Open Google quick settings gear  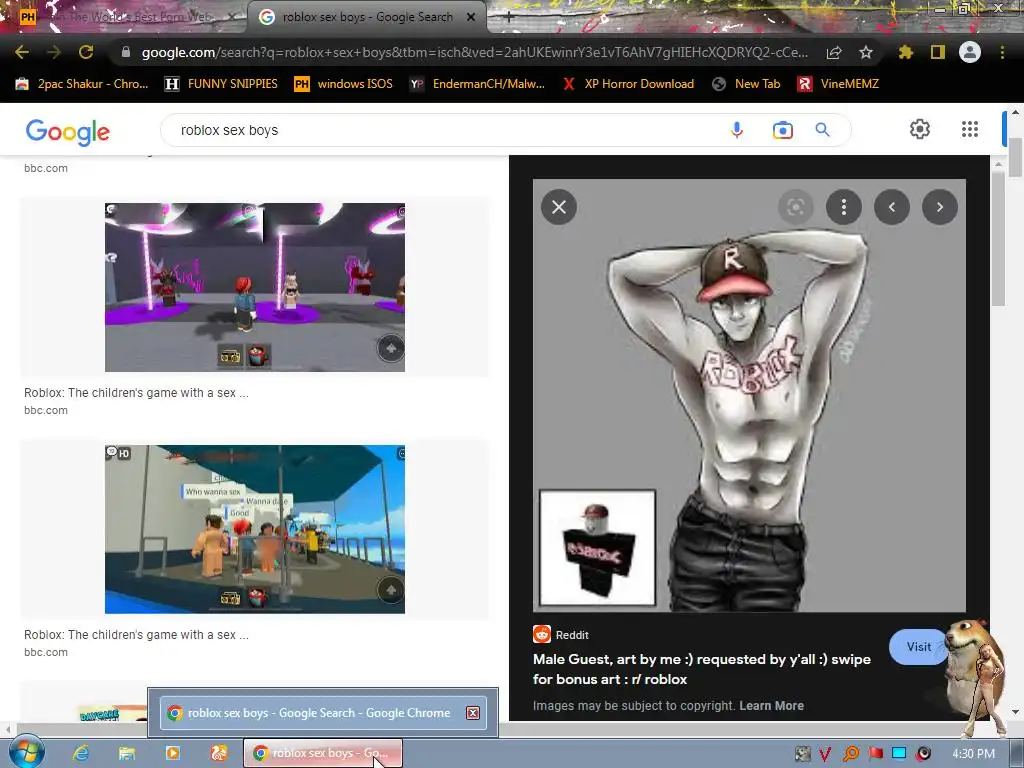click(920, 129)
